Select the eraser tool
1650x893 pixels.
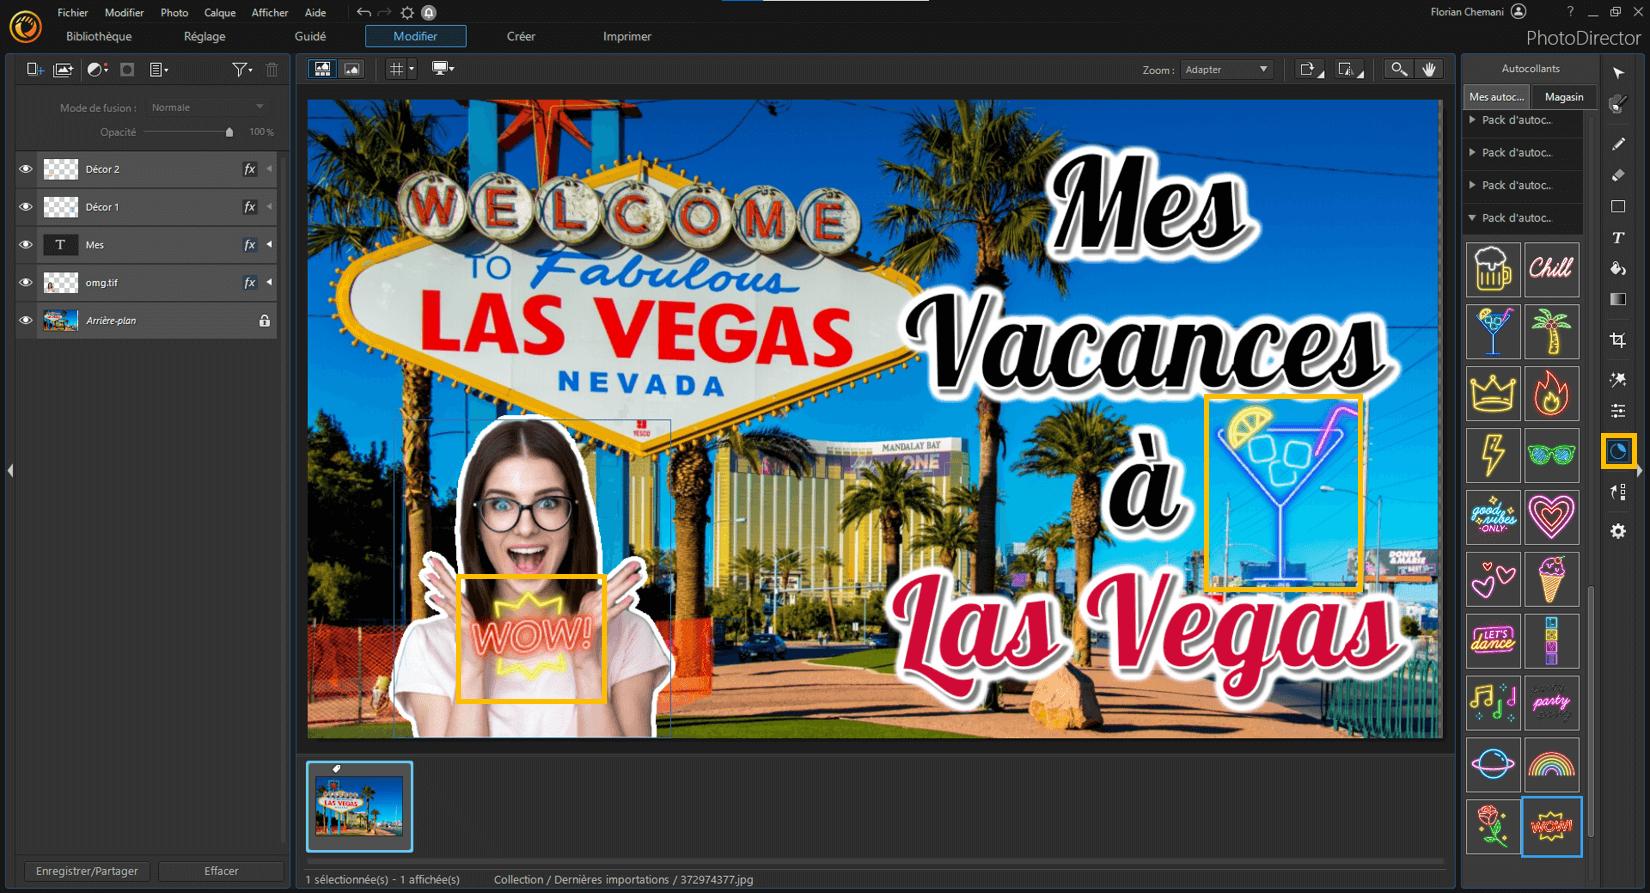pos(1618,175)
